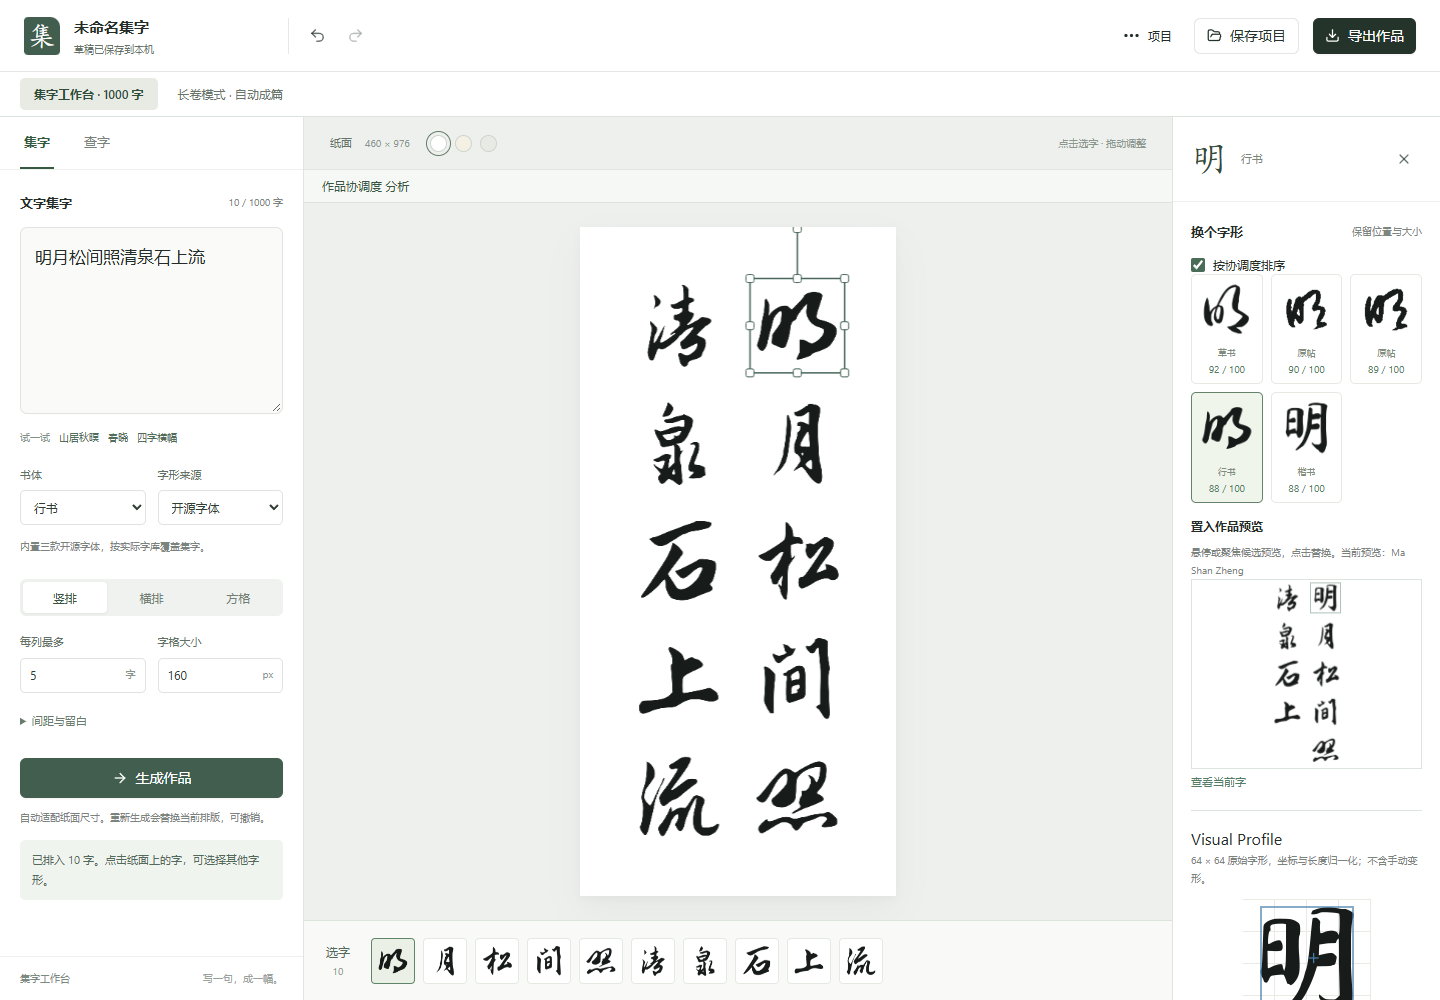Select the 泉 glyph in the bottom strip

pos(705,961)
